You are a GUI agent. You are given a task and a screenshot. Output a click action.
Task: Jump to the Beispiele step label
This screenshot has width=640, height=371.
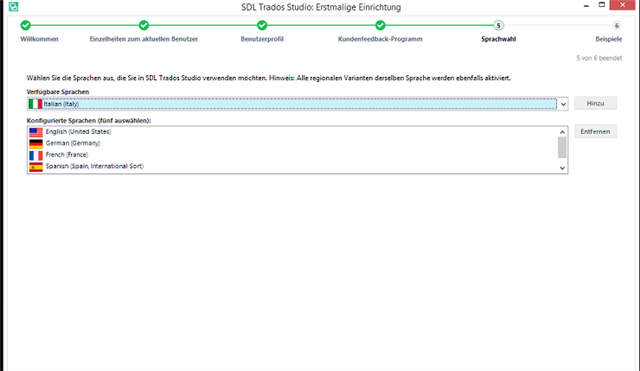tap(609, 39)
